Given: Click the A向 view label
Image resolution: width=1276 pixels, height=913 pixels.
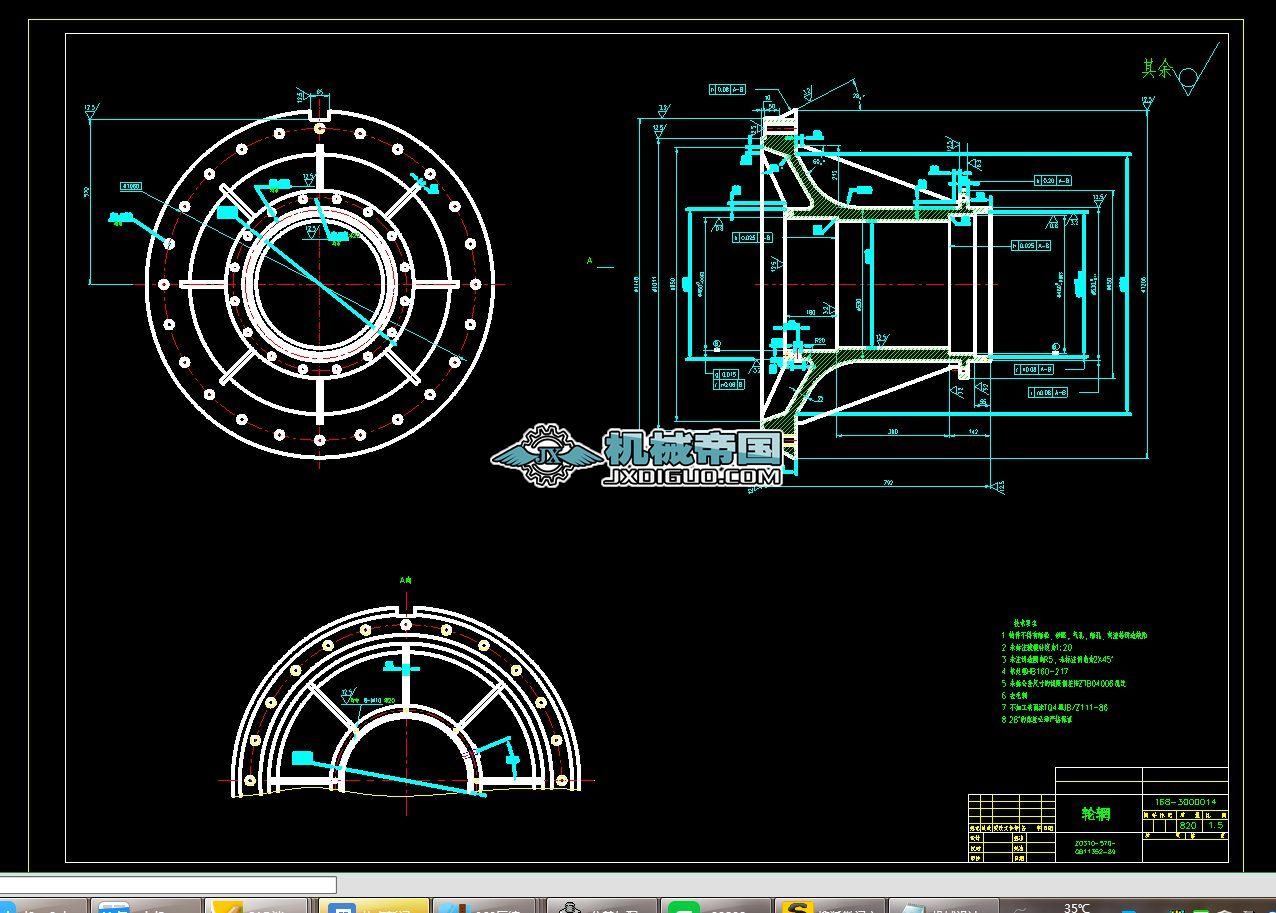Looking at the screenshot, I should [405, 579].
